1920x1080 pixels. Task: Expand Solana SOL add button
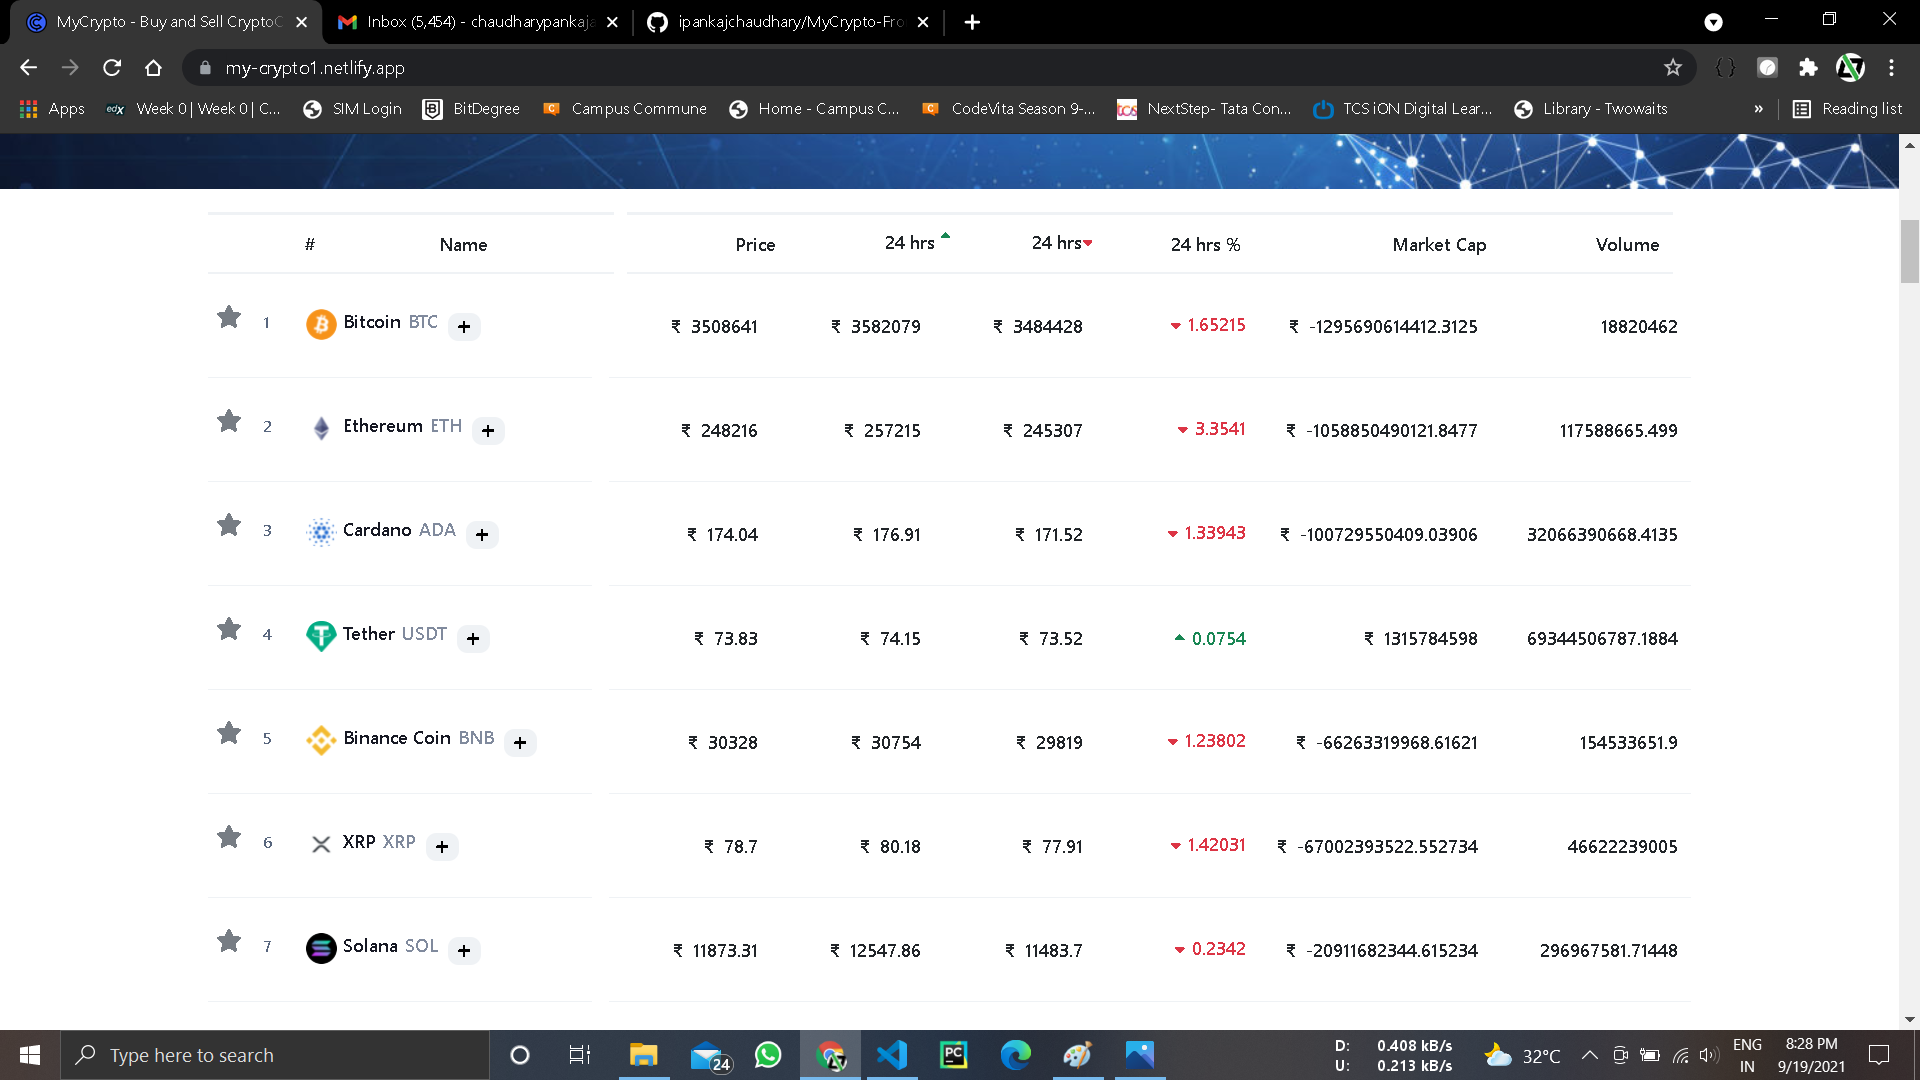click(463, 951)
